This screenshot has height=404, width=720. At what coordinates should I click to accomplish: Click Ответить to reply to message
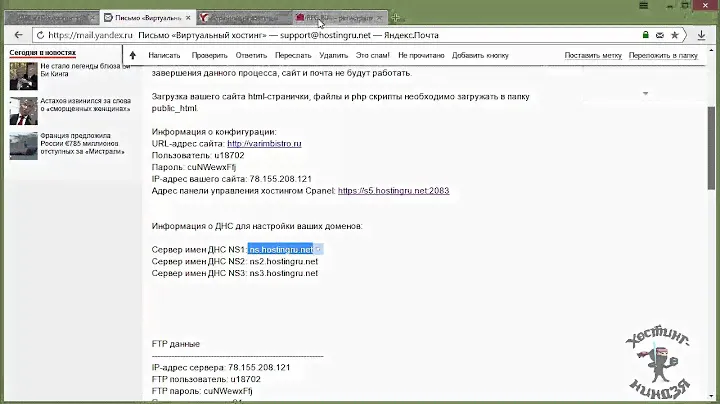click(251, 56)
